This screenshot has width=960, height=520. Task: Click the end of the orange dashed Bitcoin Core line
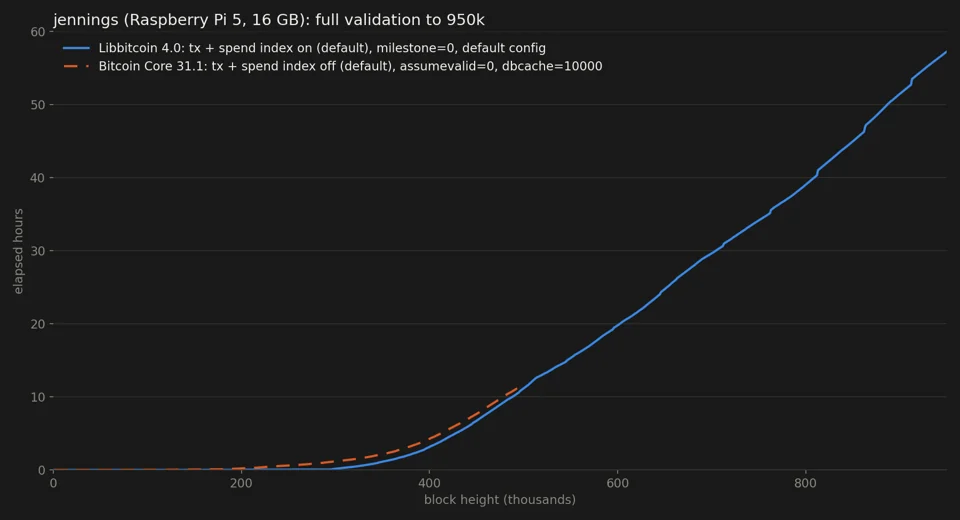point(518,388)
